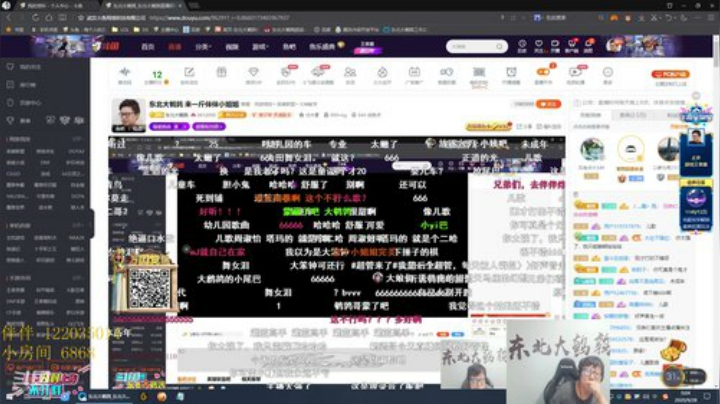Click the streamer's profile avatar thumbnail
Image resolution: width=720 pixels, height=404 pixels.
tap(128, 115)
